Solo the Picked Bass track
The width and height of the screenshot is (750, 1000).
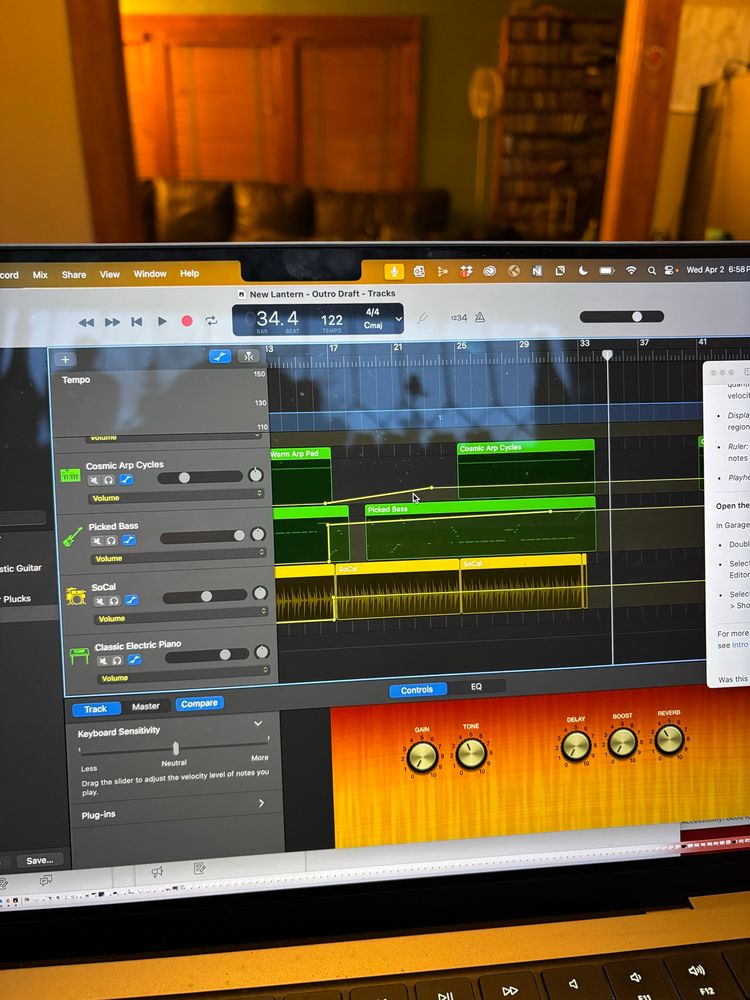click(x=111, y=541)
